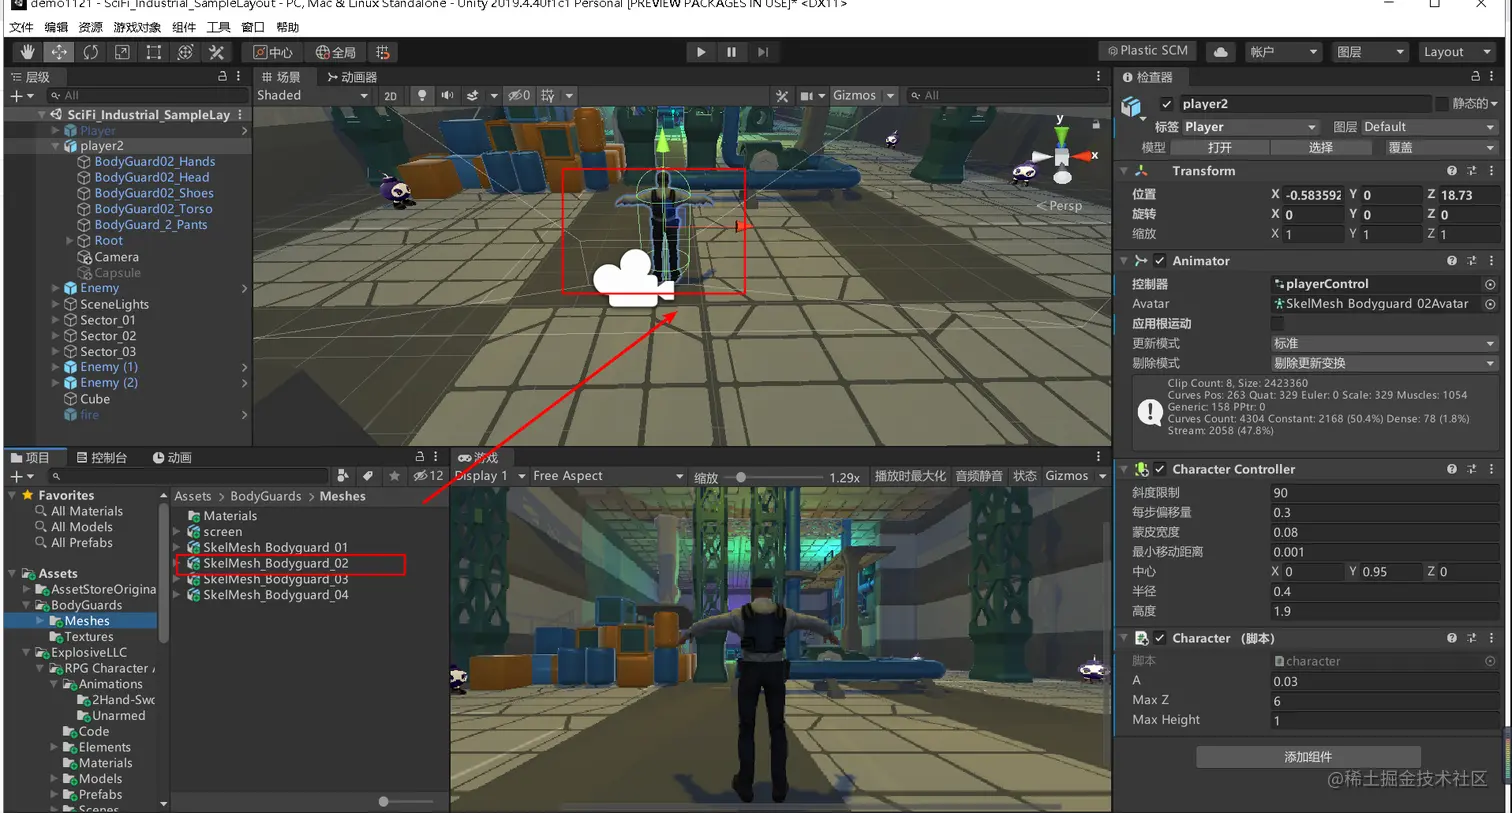Toggle the scene grid visibility icon
This screenshot has width=1512, height=813.
(548, 96)
